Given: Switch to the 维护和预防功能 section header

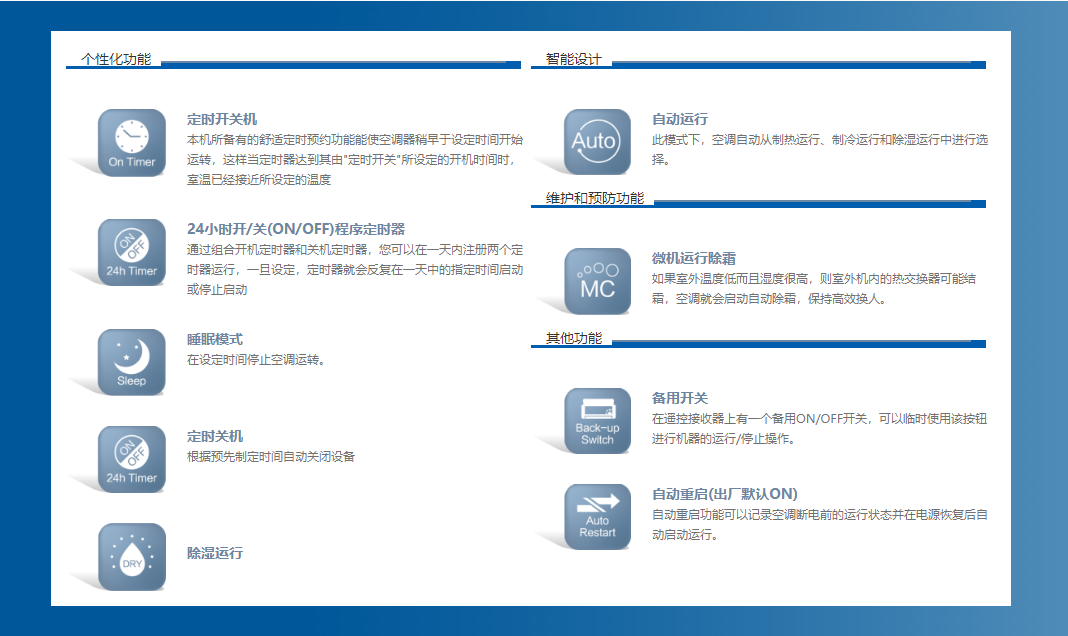Looking at the screenshot, I should tap(595, 199).
